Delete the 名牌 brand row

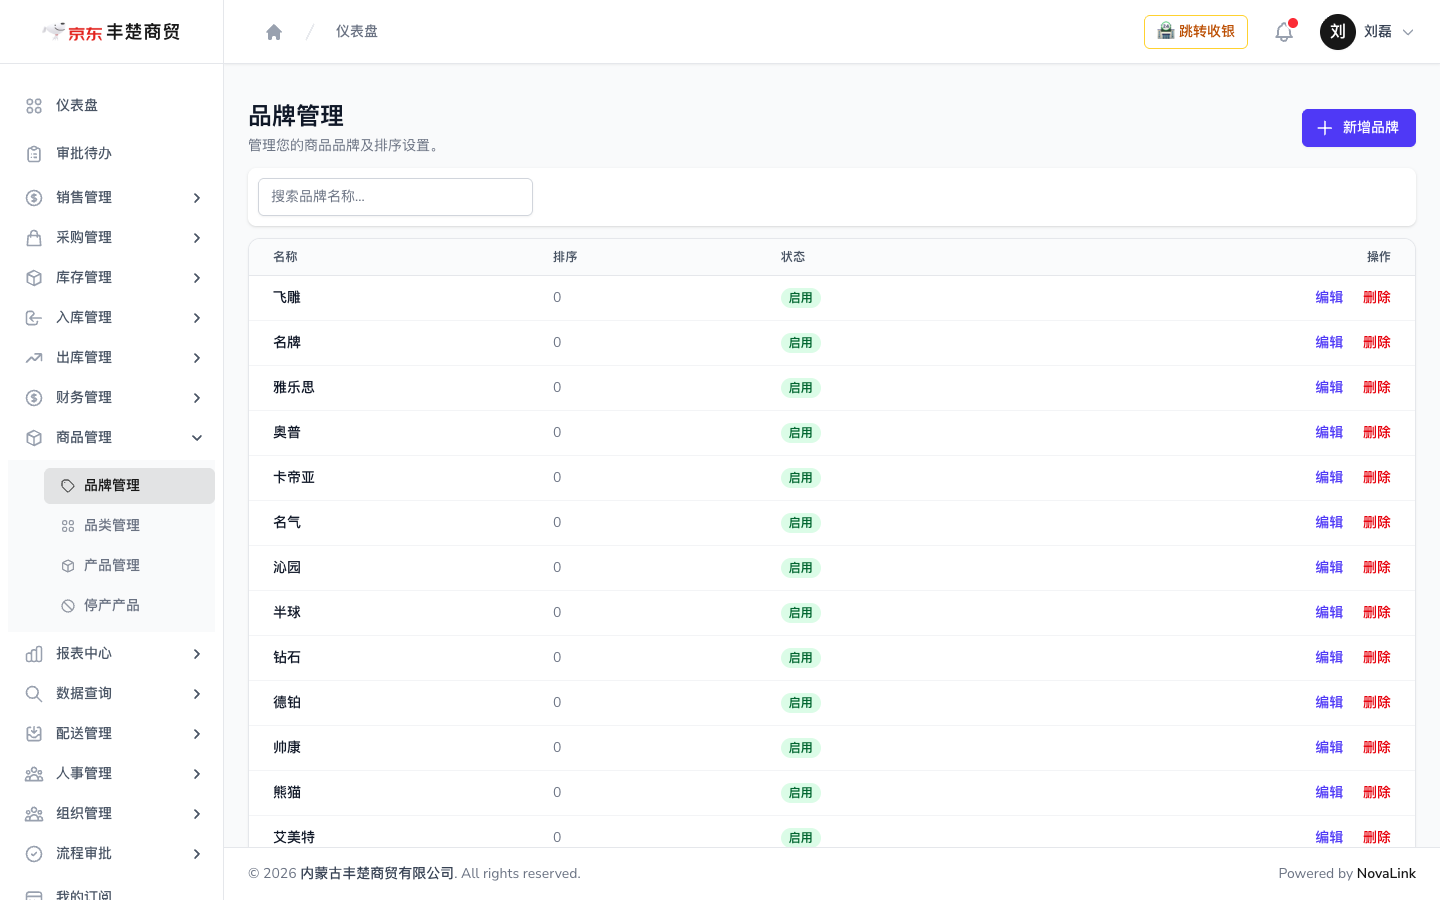click(1377, 343)
